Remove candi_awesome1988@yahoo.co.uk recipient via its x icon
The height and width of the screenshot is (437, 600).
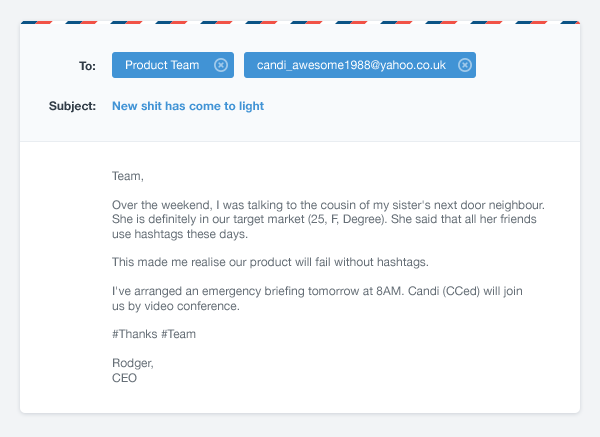pyautogui.click(x=464, y=65)
